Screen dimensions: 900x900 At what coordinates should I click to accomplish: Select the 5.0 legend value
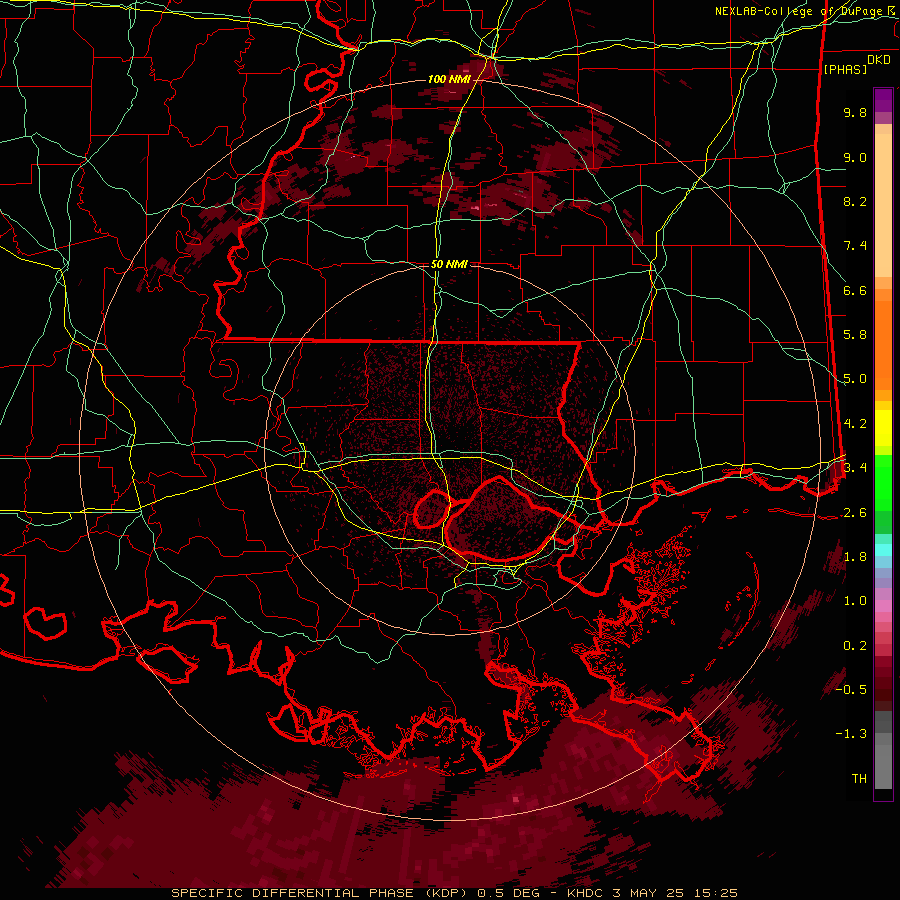pos(855,379)
